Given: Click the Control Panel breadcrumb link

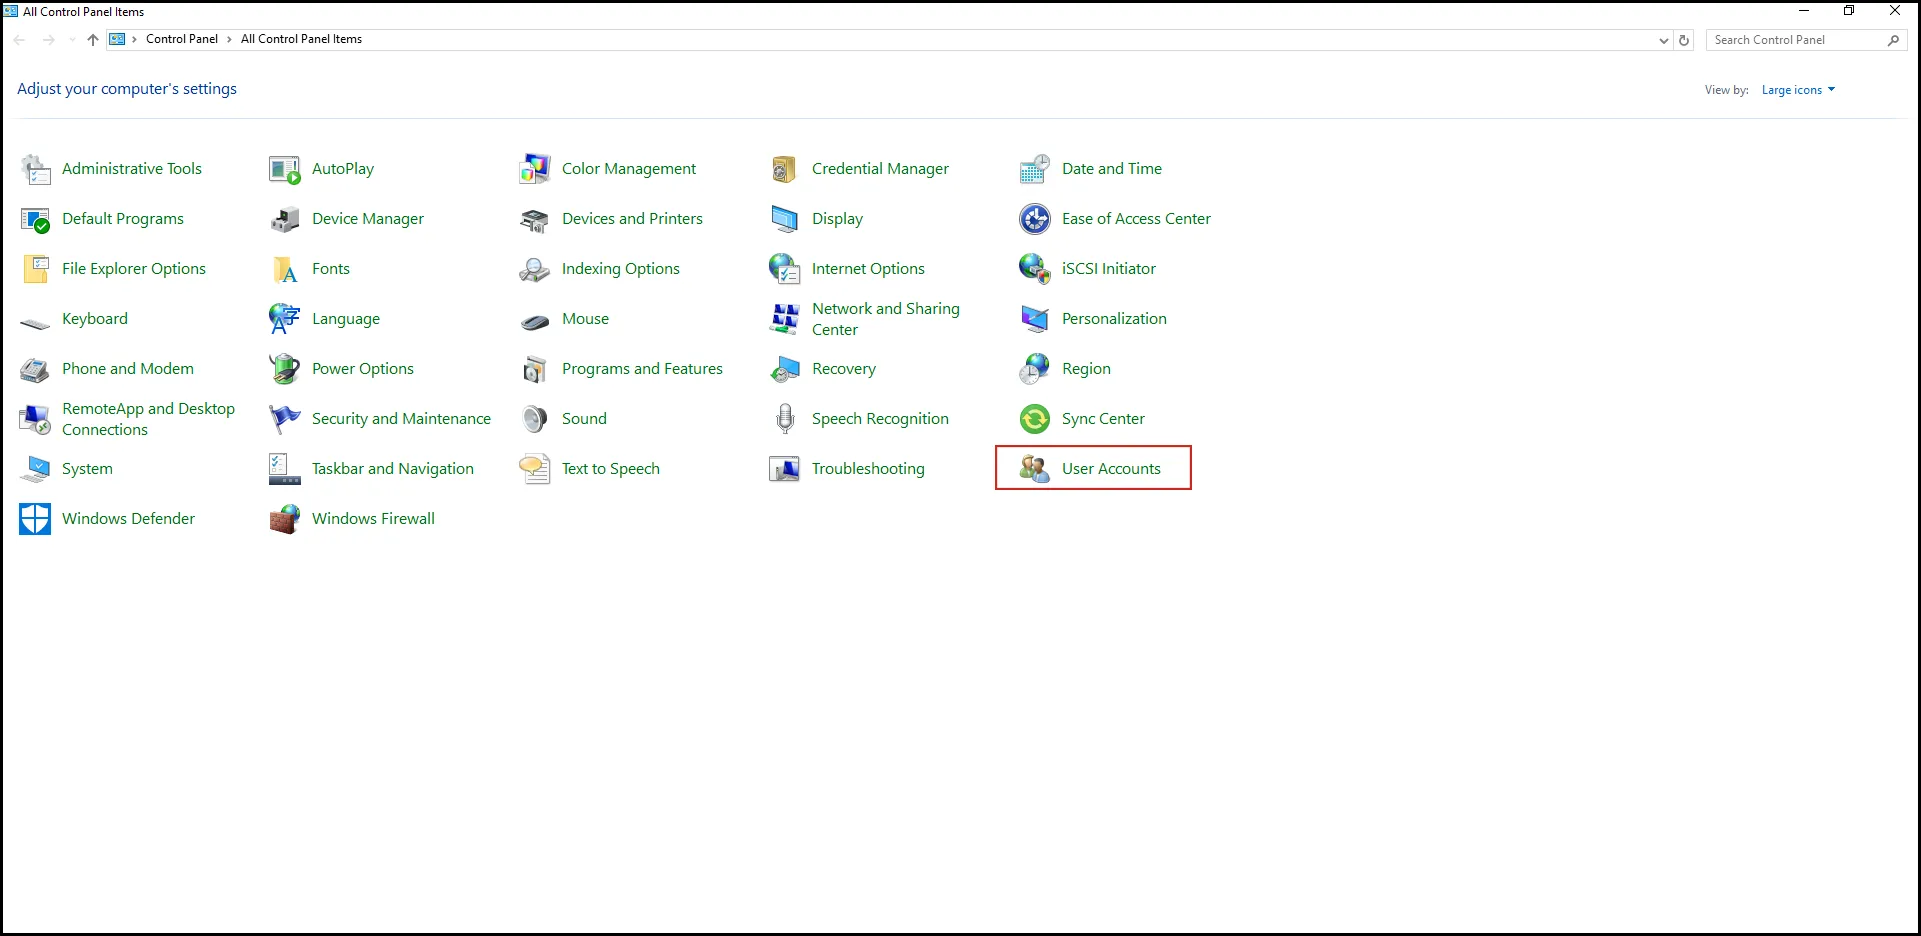Looking at the screenshot, I should [182, 39].
